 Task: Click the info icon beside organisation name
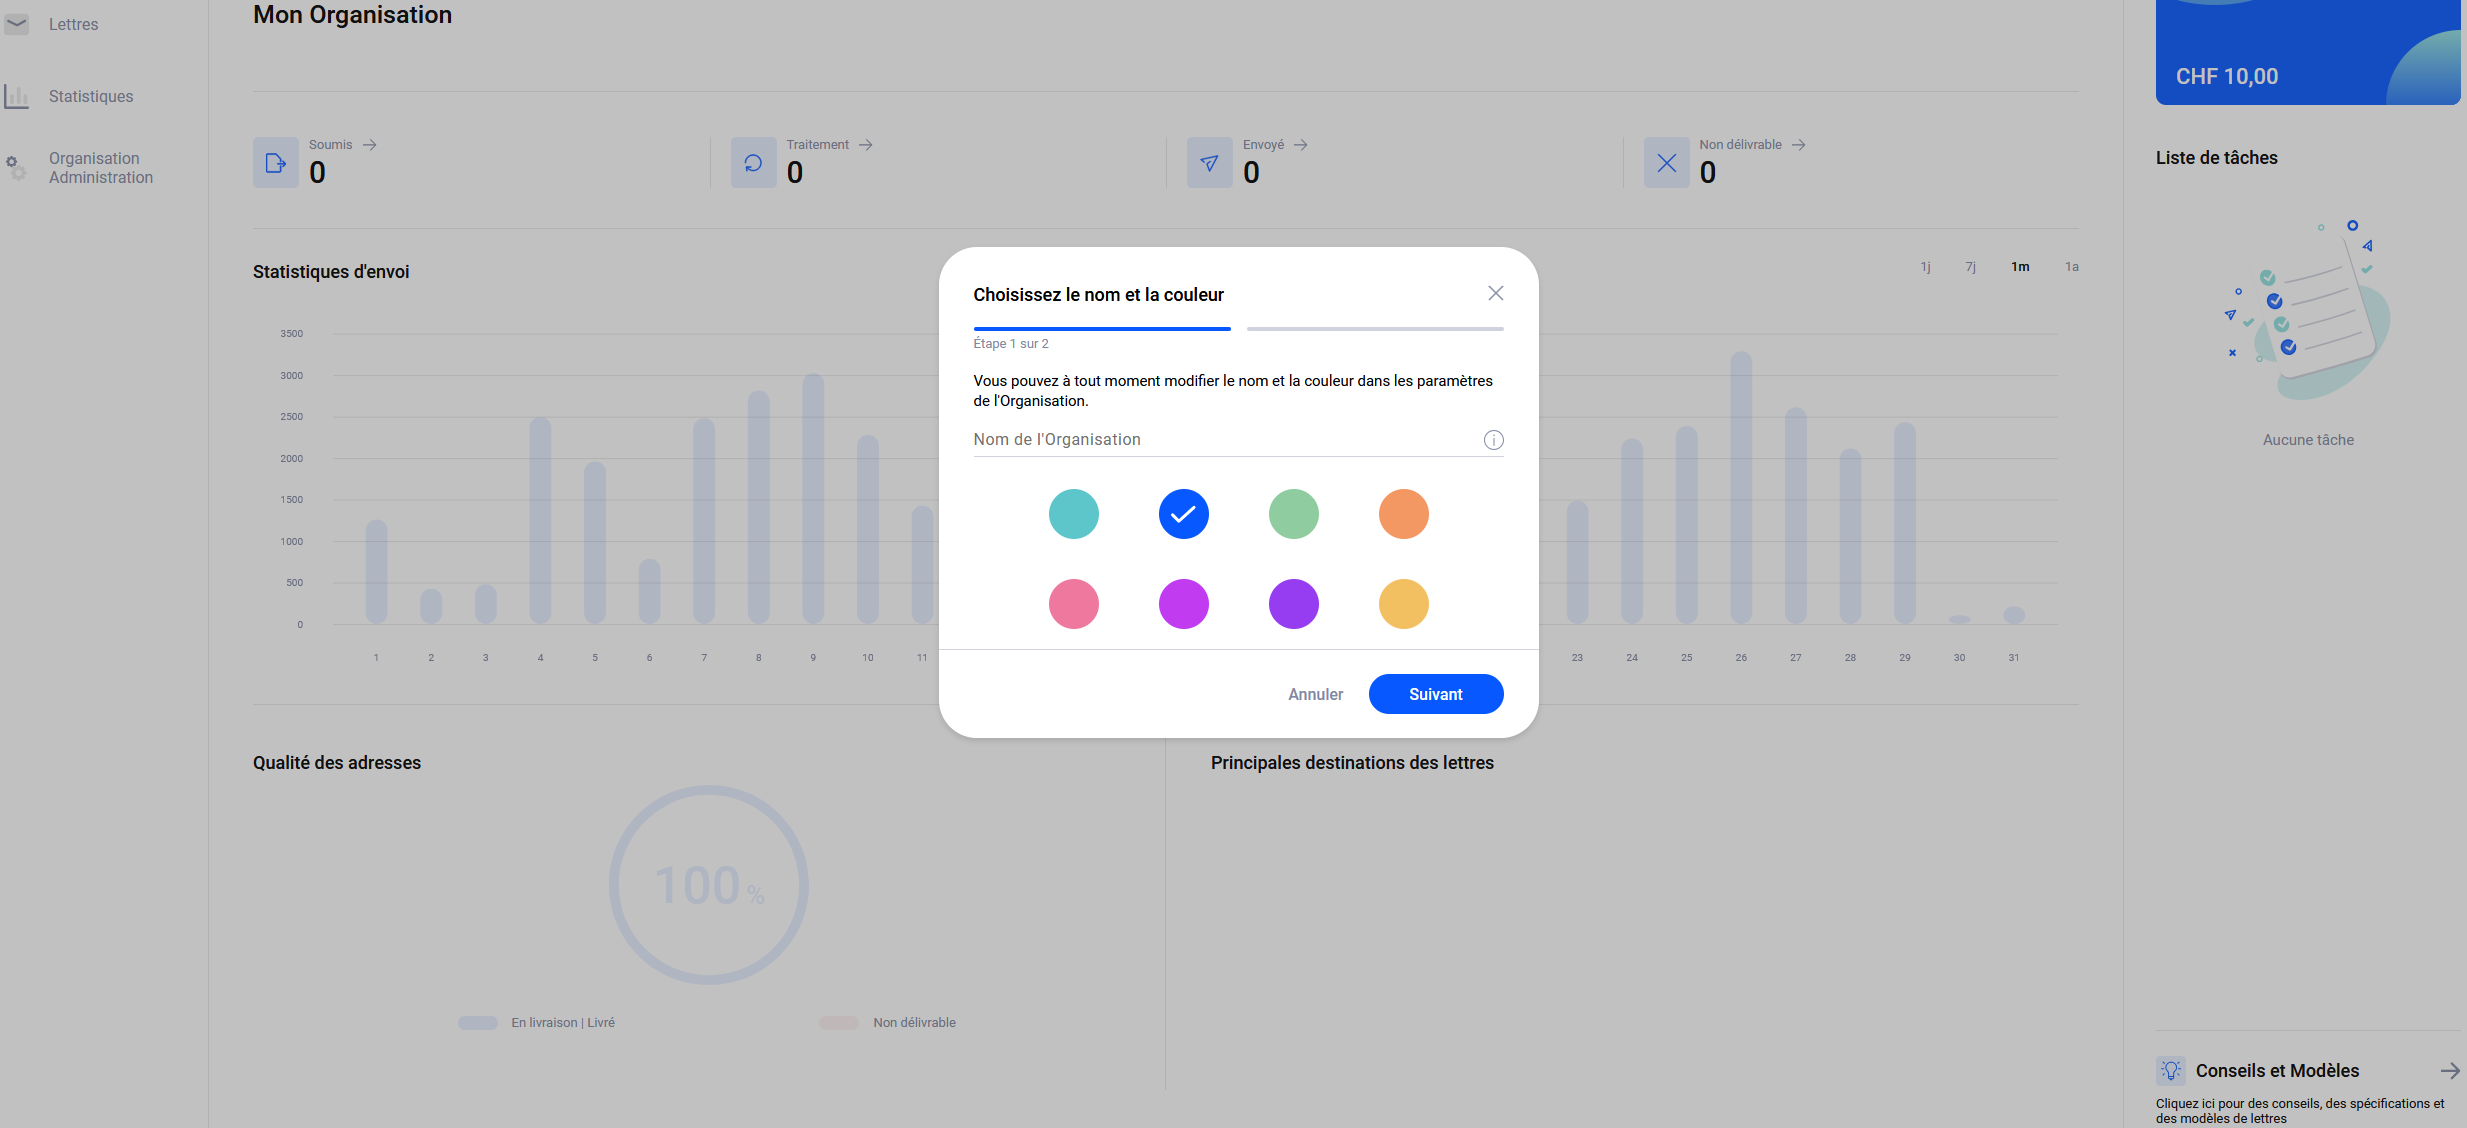point(1493,440)
